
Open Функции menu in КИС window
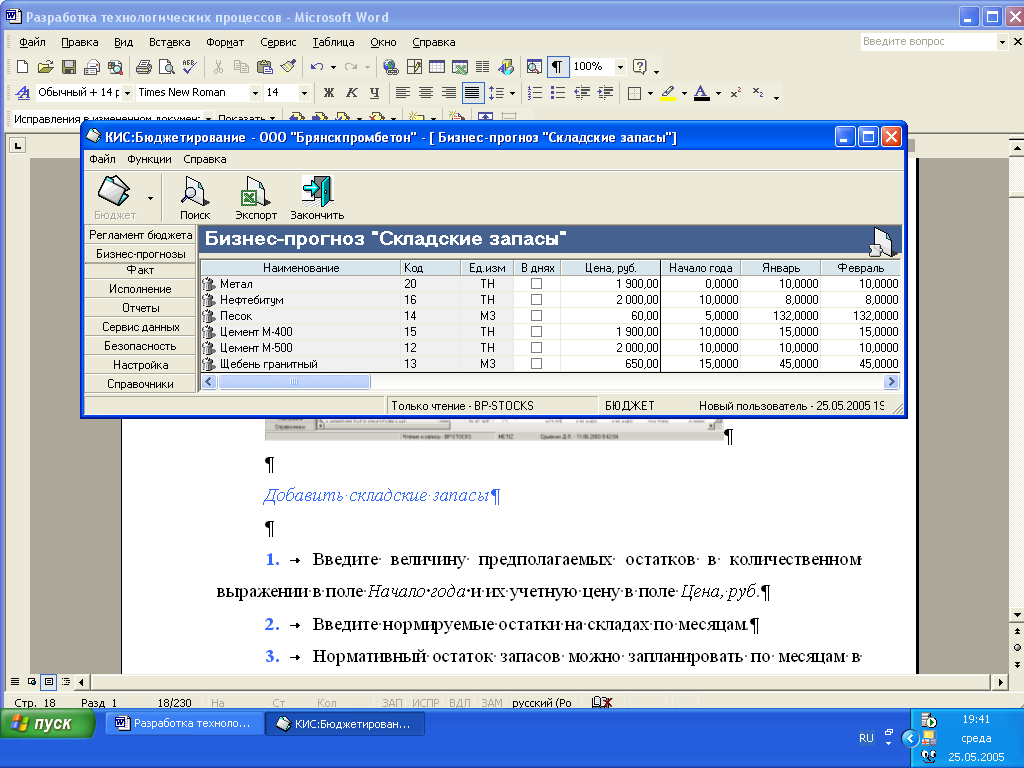click(x=150, y=159)
